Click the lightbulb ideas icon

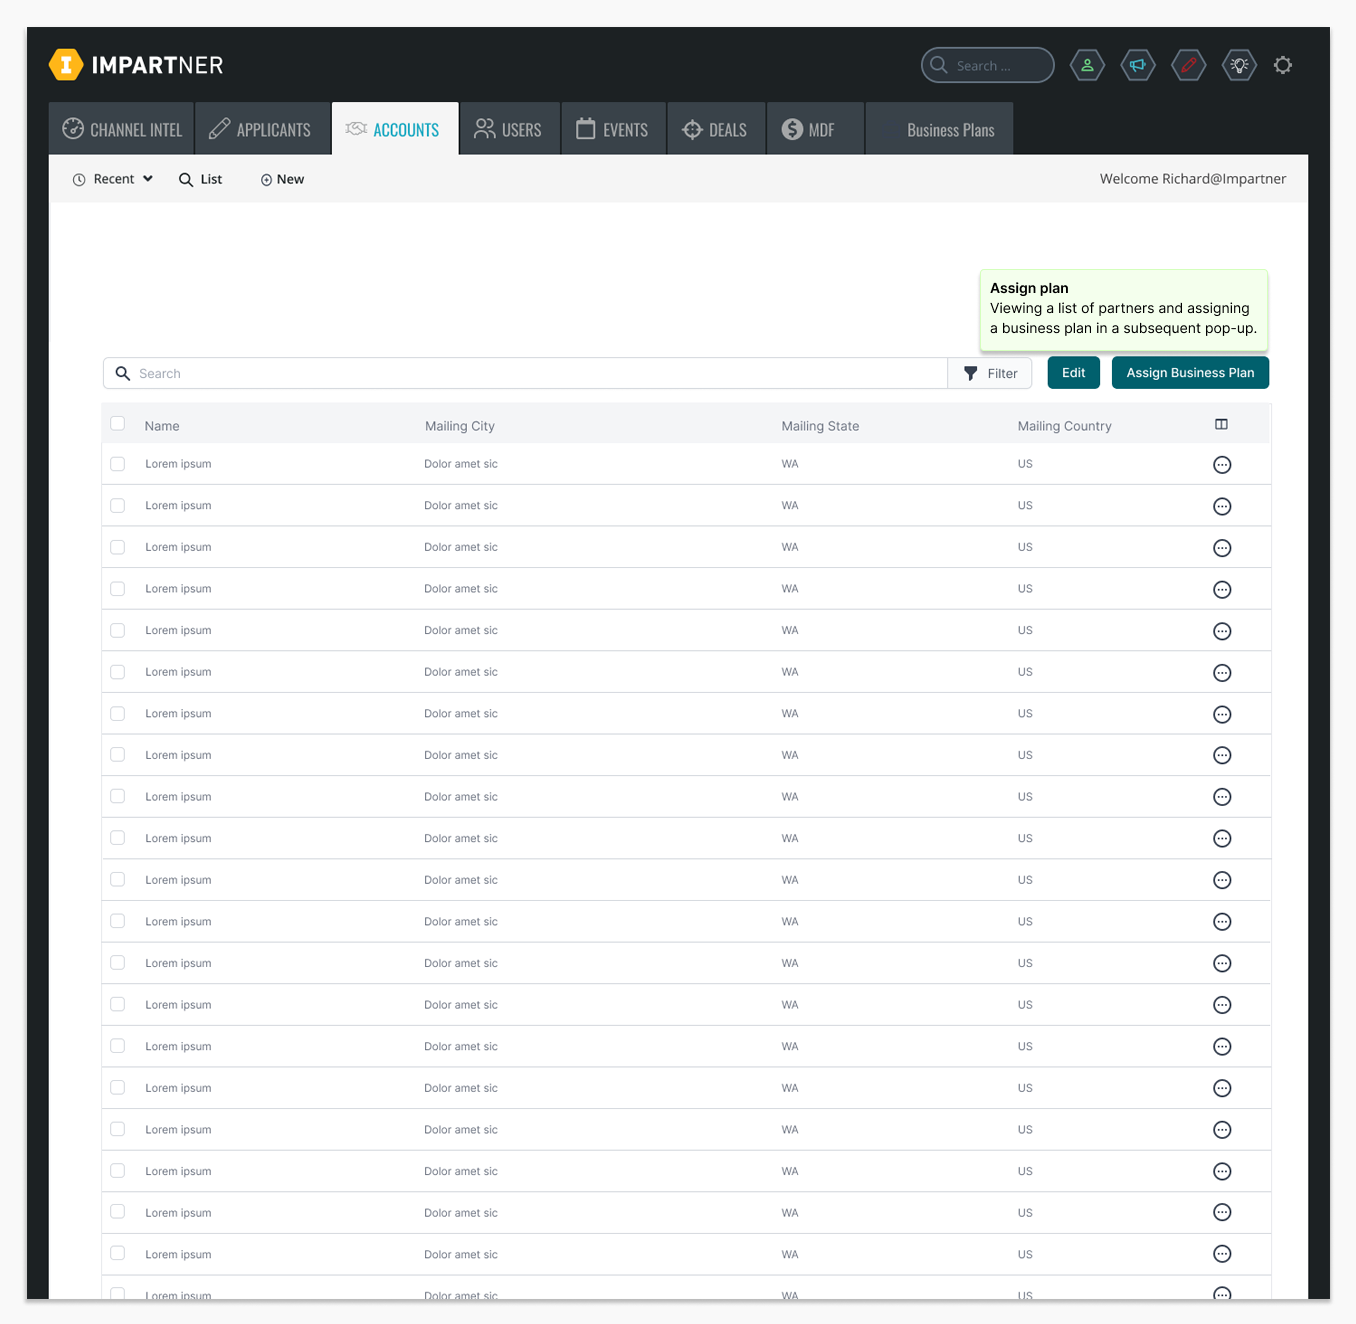click(1239, 66)
